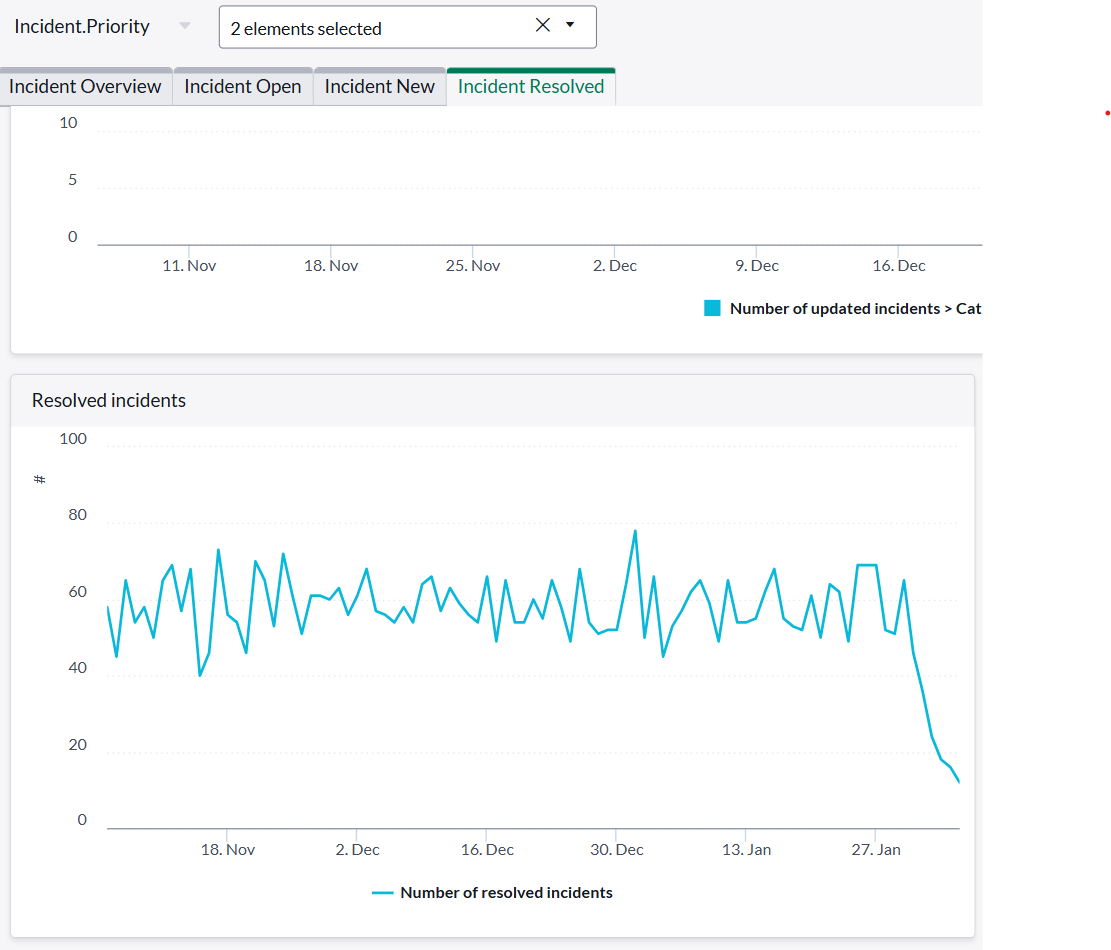
Task: Click the blue square legend swatch for updated incidents
Action: pyautogui.click(x=712, y=308)
